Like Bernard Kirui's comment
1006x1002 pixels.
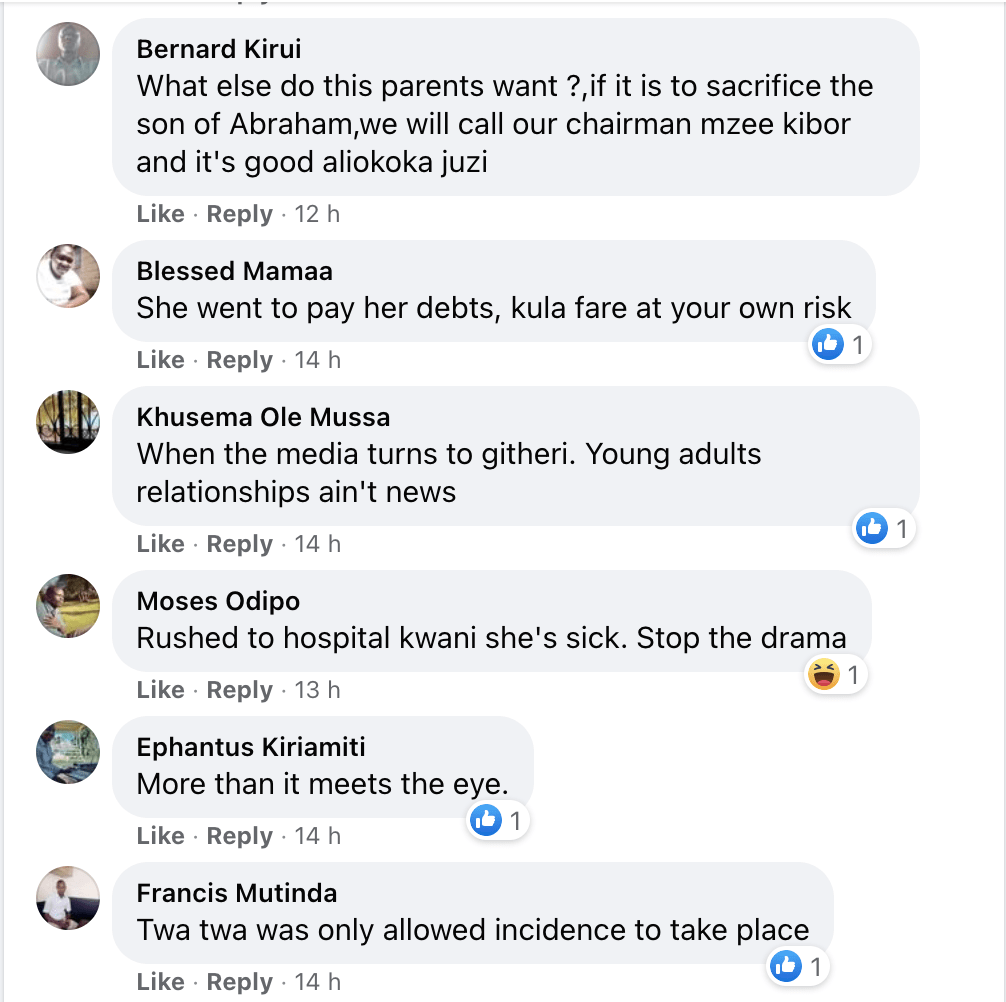160,214
